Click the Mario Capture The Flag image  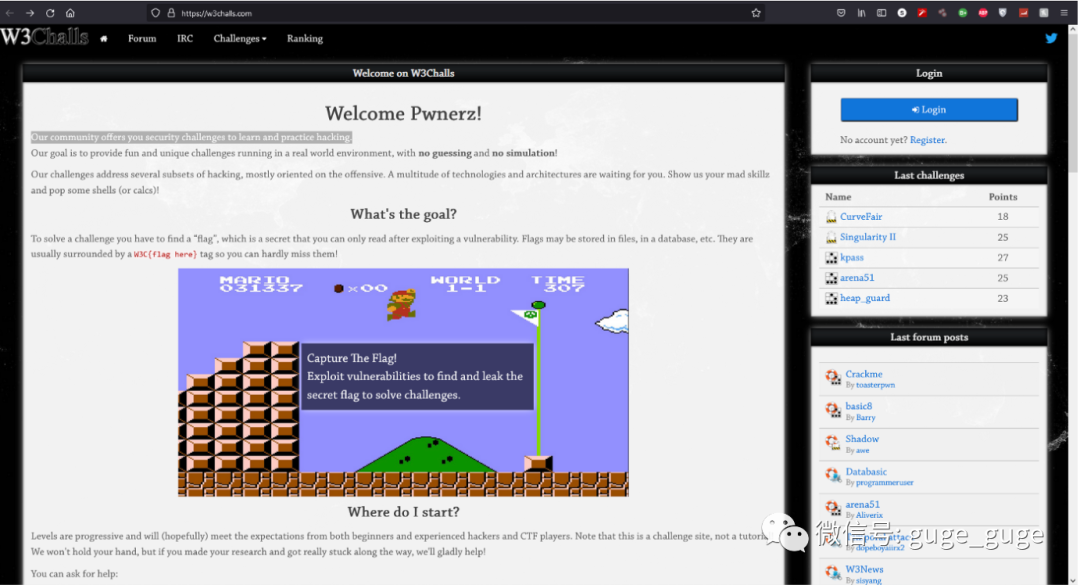(403, 382)
